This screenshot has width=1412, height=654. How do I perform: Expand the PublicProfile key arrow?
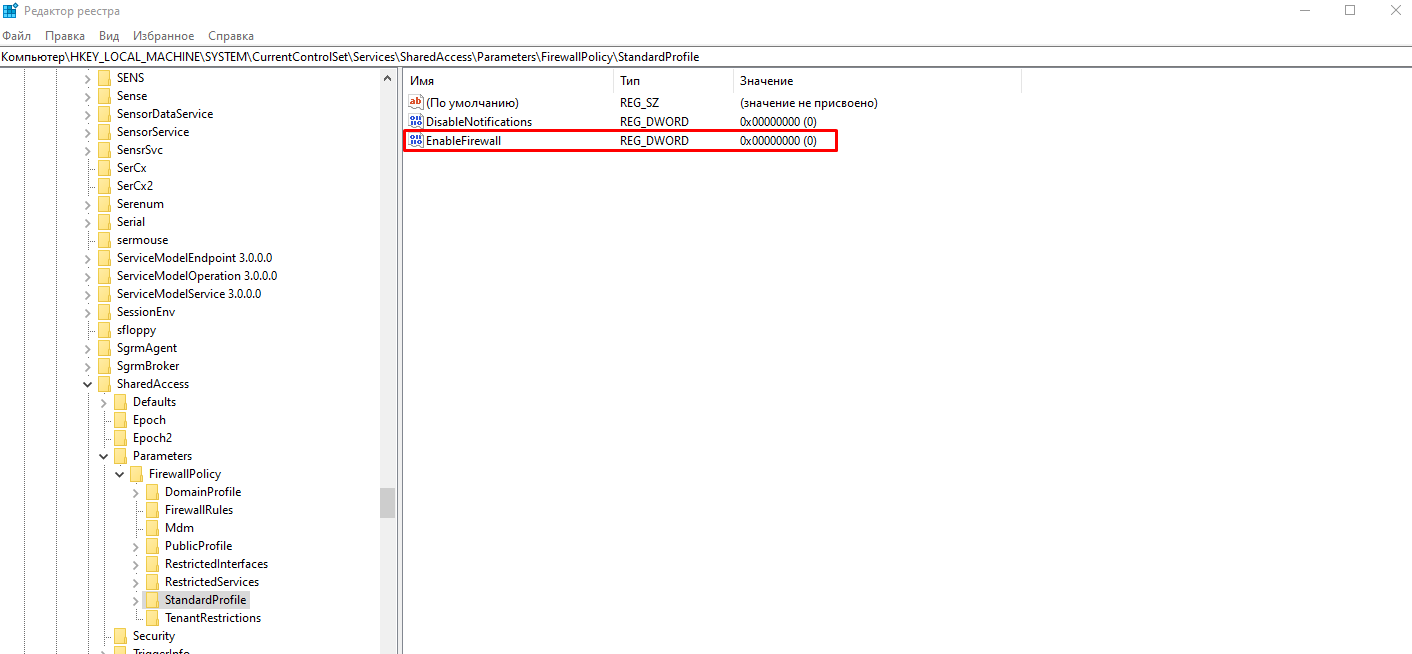[x=136, y=546]
